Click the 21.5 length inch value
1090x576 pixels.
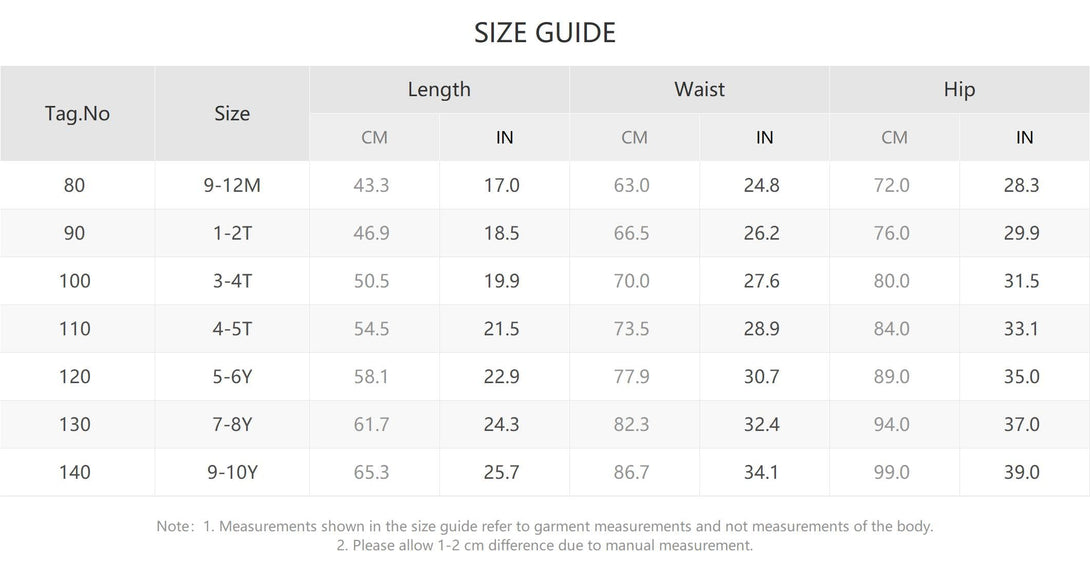[501, 328]
